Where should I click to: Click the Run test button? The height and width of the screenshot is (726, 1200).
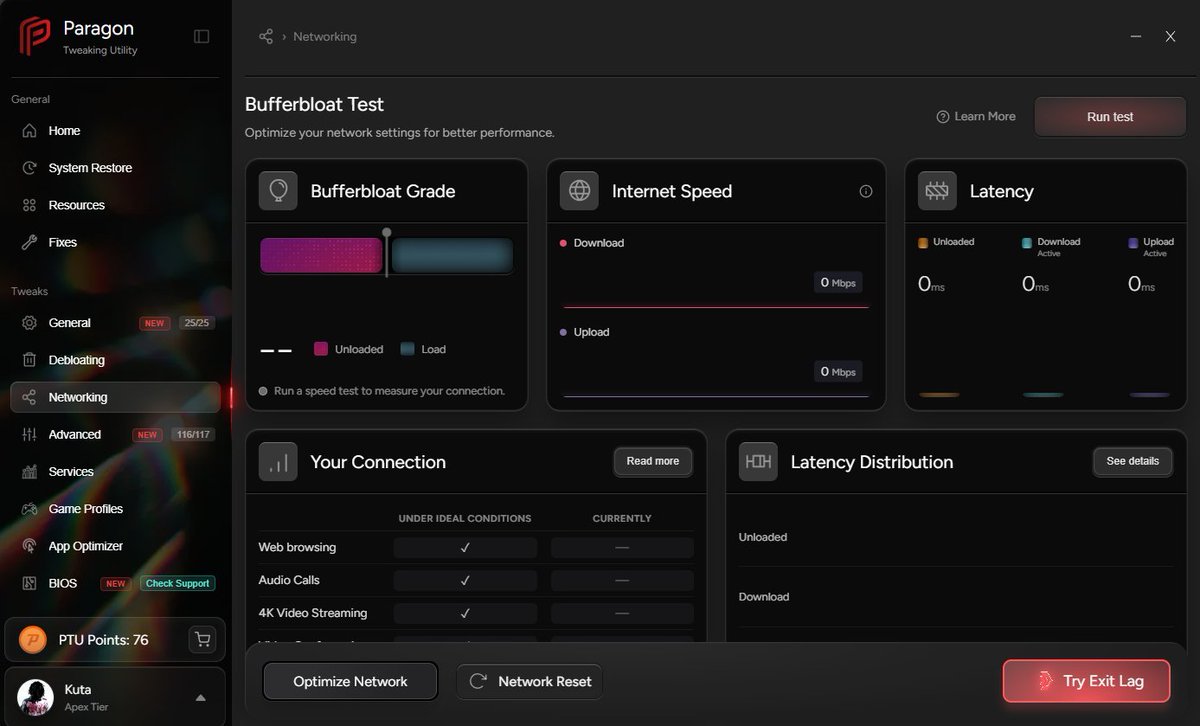pyautogui.click(x=1110, y=117)
